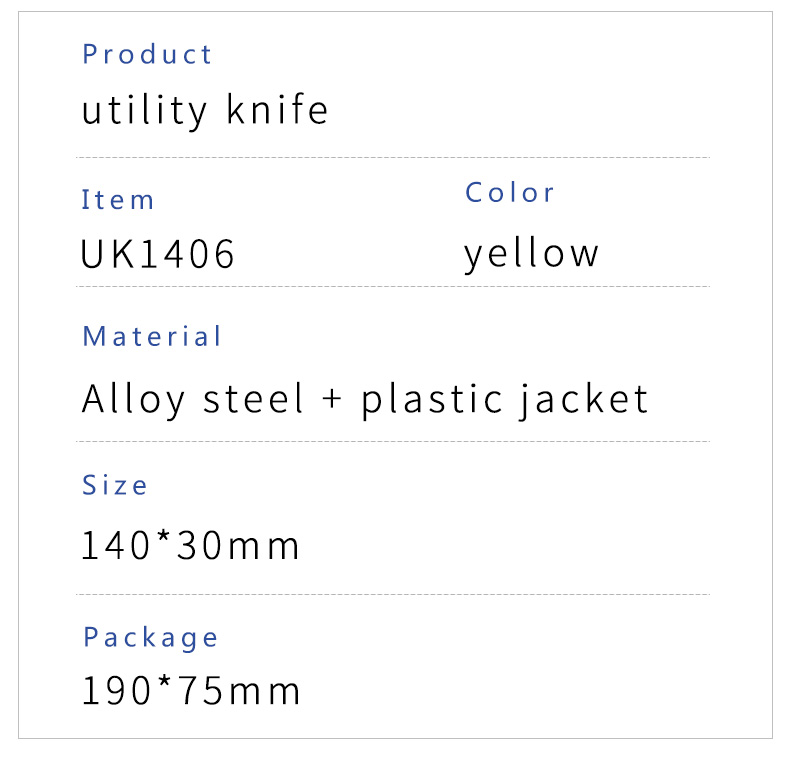Click the dashed divider below "utility knife"
This screenshot has height=766, width=790.
(393, 158)
